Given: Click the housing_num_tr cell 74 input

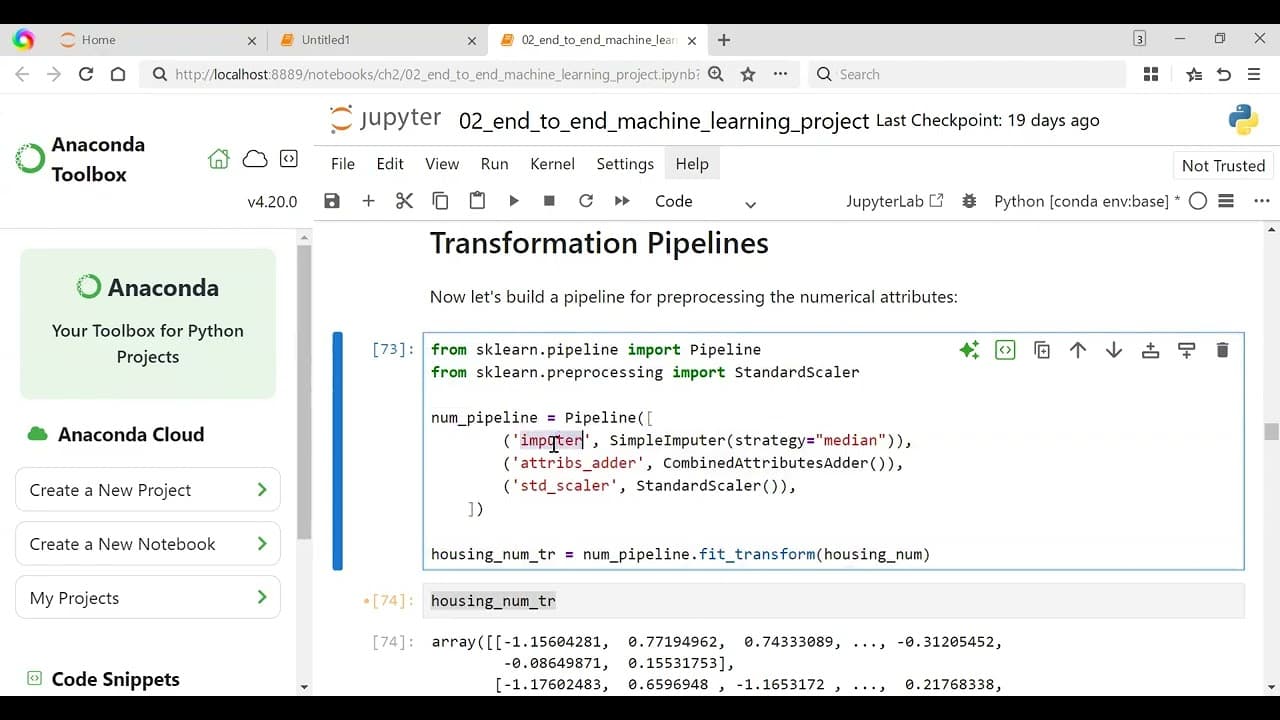Looking at the screenshot, I should [833, 601].
